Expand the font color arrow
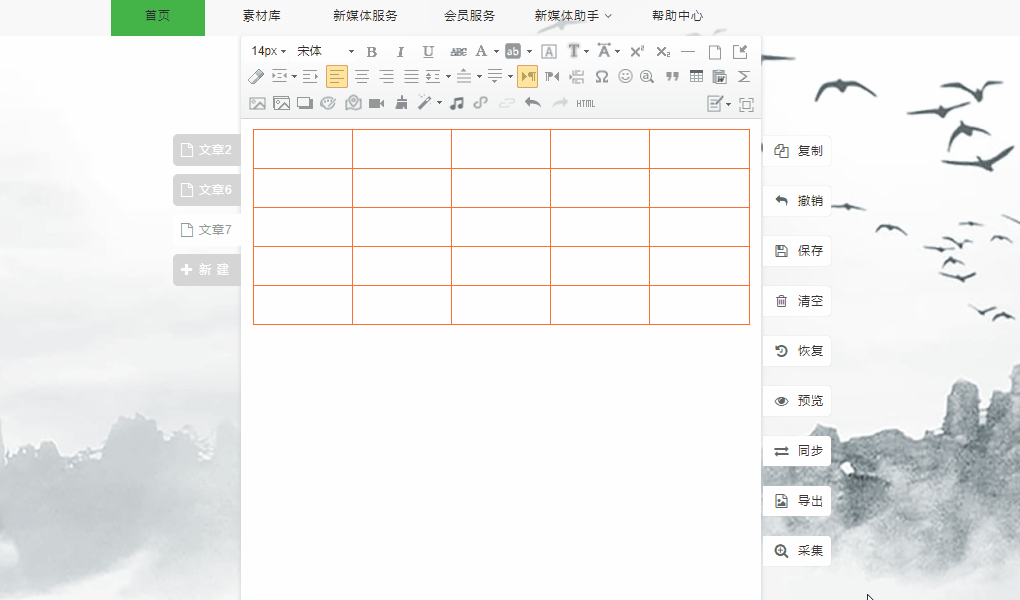 click(x=496, y=52)
